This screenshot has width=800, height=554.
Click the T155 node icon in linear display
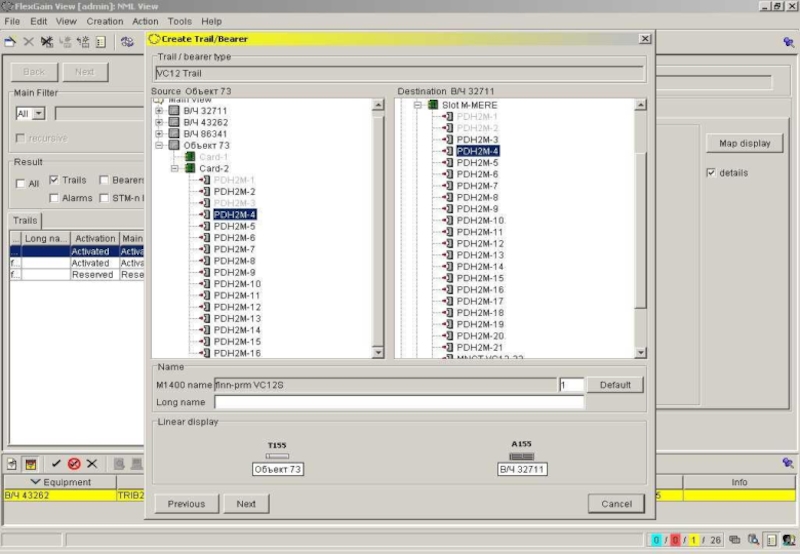pyautogui.click(x=277, y=456)
